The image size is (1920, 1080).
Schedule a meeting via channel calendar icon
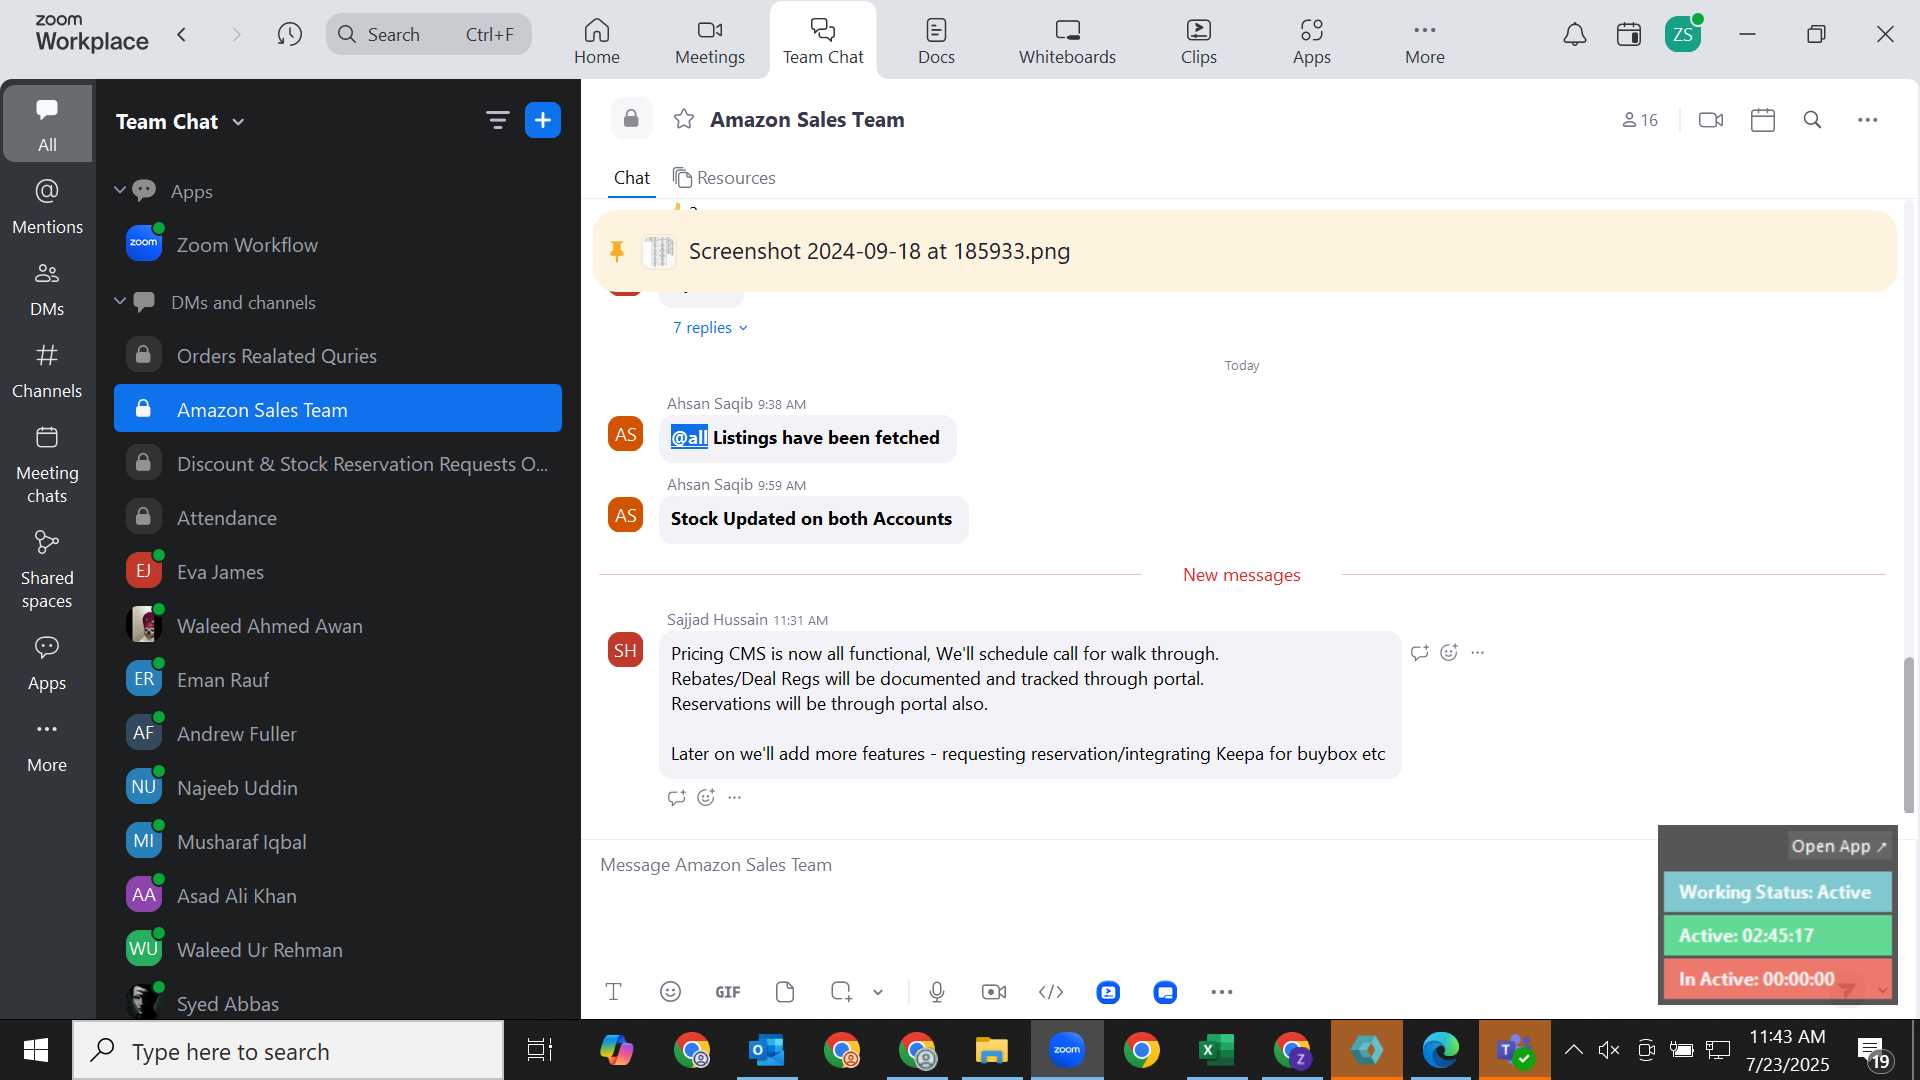[1763, 120]
